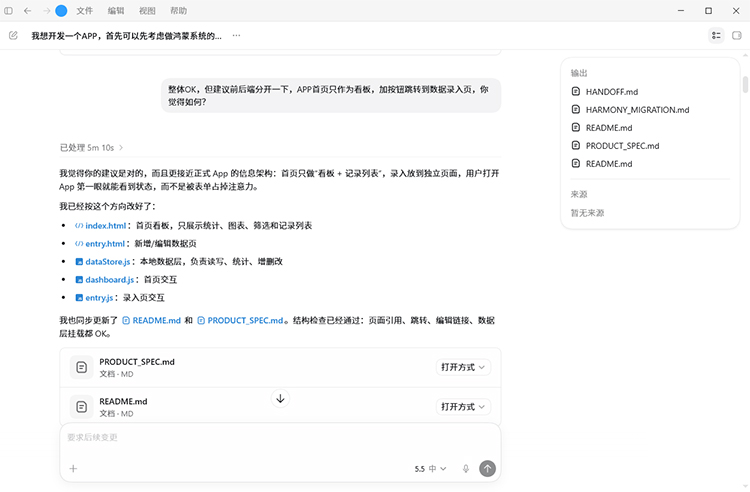Jump to bottom with the down-arrow button
Screen dimensions: 750x492
pos(280,398)
